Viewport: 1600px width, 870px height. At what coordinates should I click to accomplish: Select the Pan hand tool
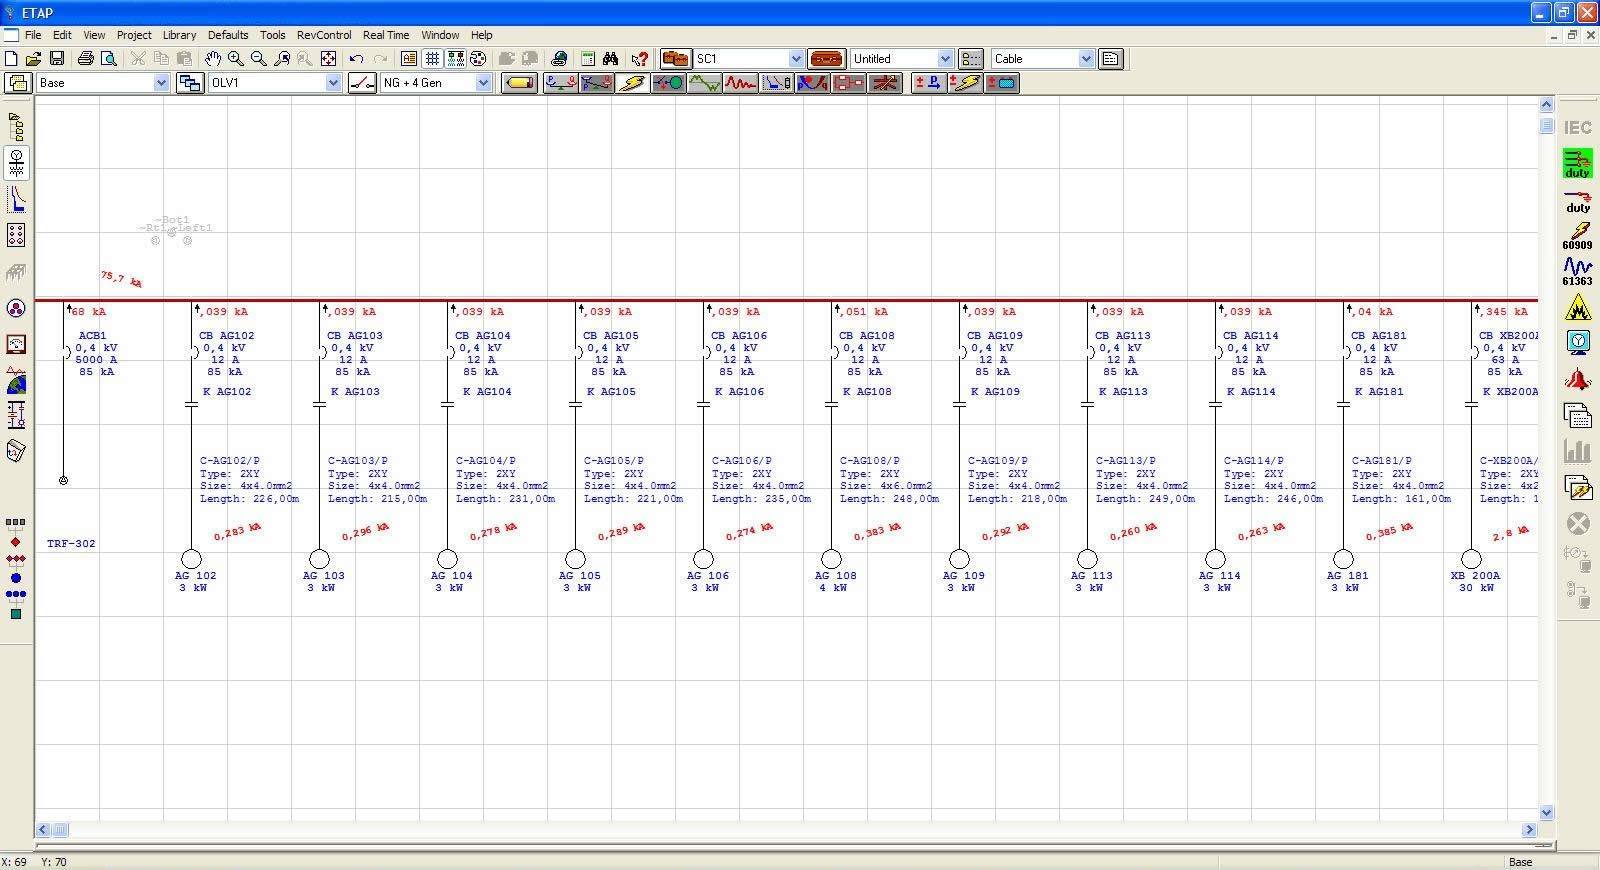213,59
